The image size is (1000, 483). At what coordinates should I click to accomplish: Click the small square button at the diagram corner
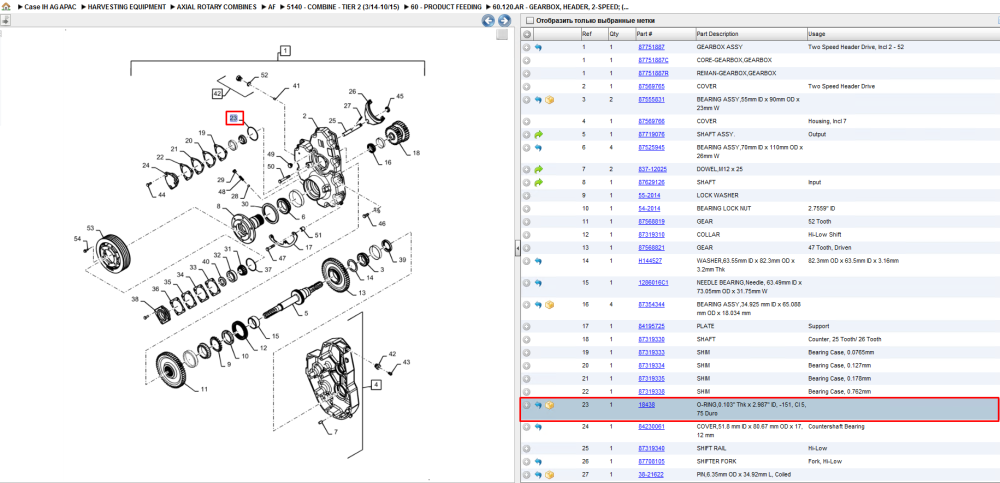coord(502,35)
